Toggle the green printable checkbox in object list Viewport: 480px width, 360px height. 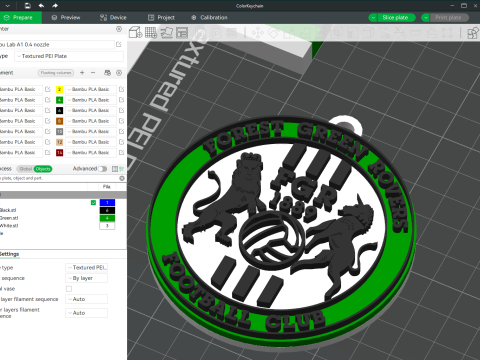point(93,203)
